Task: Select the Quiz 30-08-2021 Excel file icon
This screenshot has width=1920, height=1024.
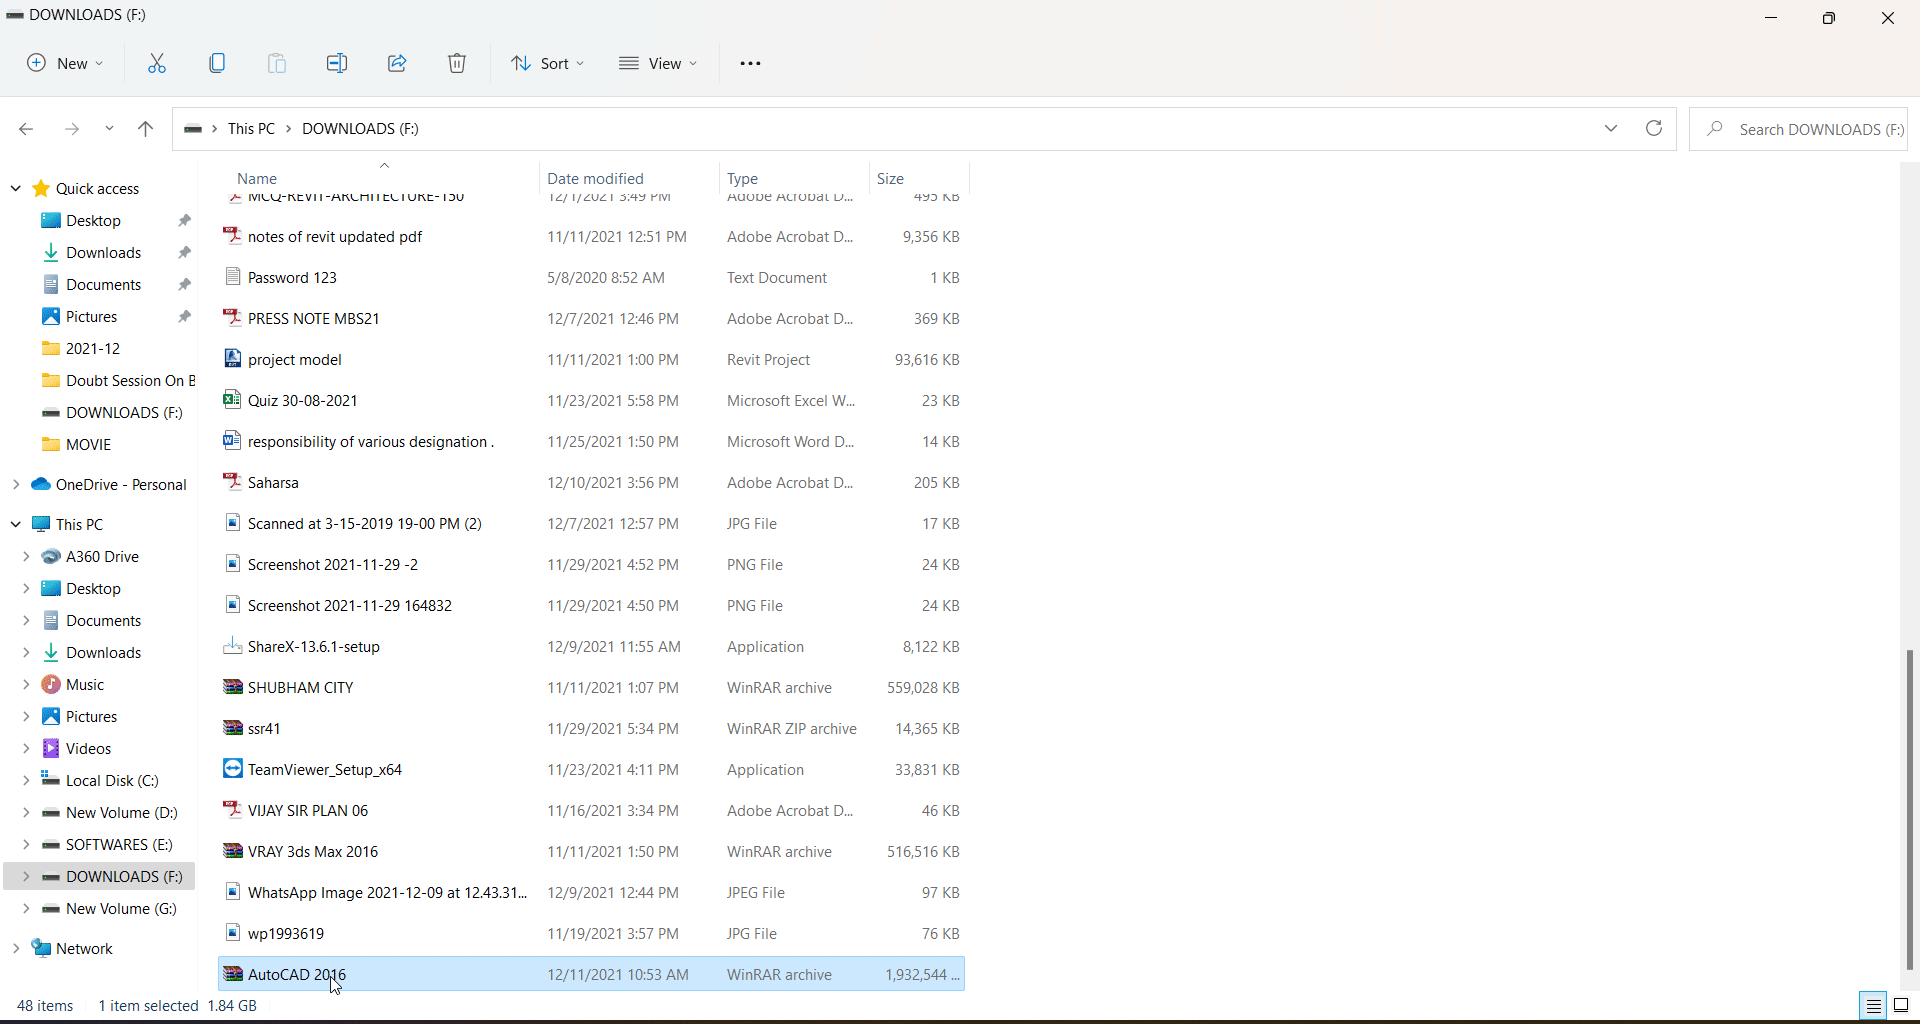Action: point(232,400)
